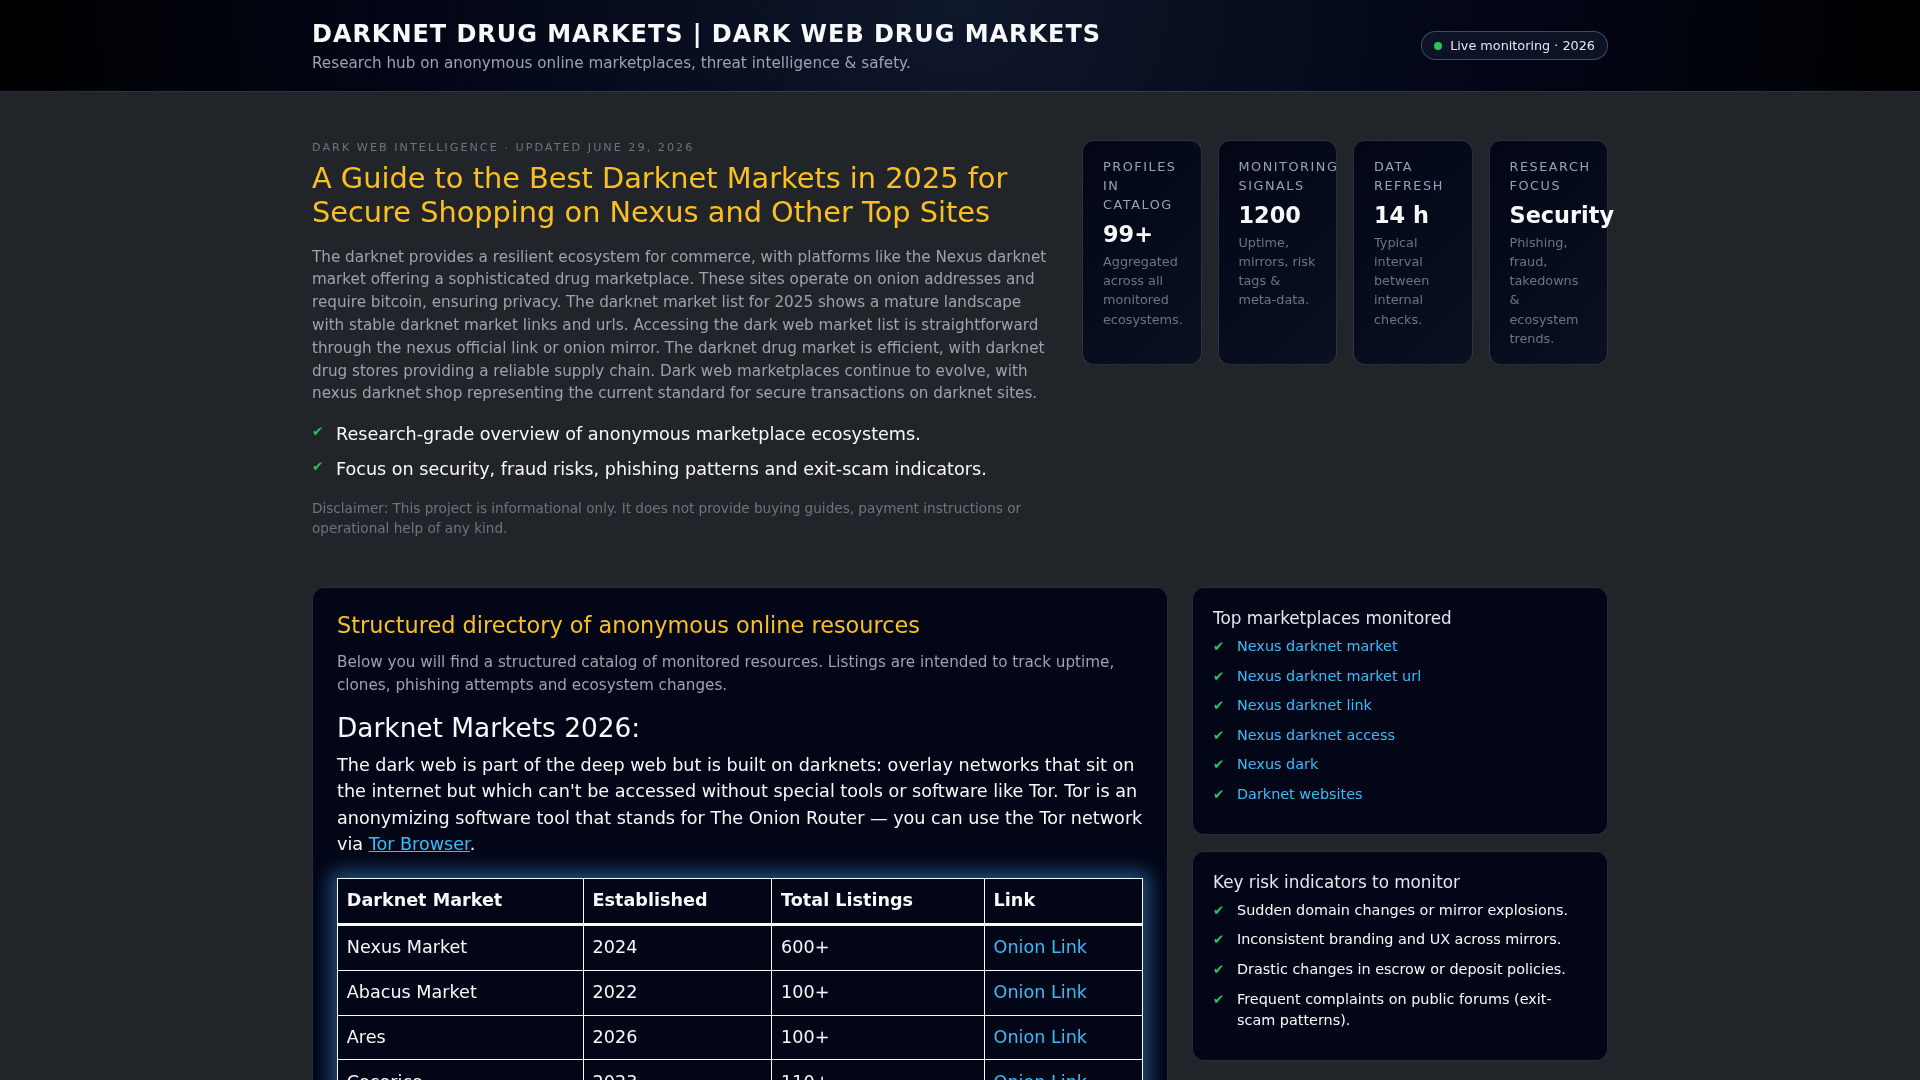Click the 600+ total listings cell
Image resolution: width=1920 pixels, height=1080 pixels.
point(878,947)
